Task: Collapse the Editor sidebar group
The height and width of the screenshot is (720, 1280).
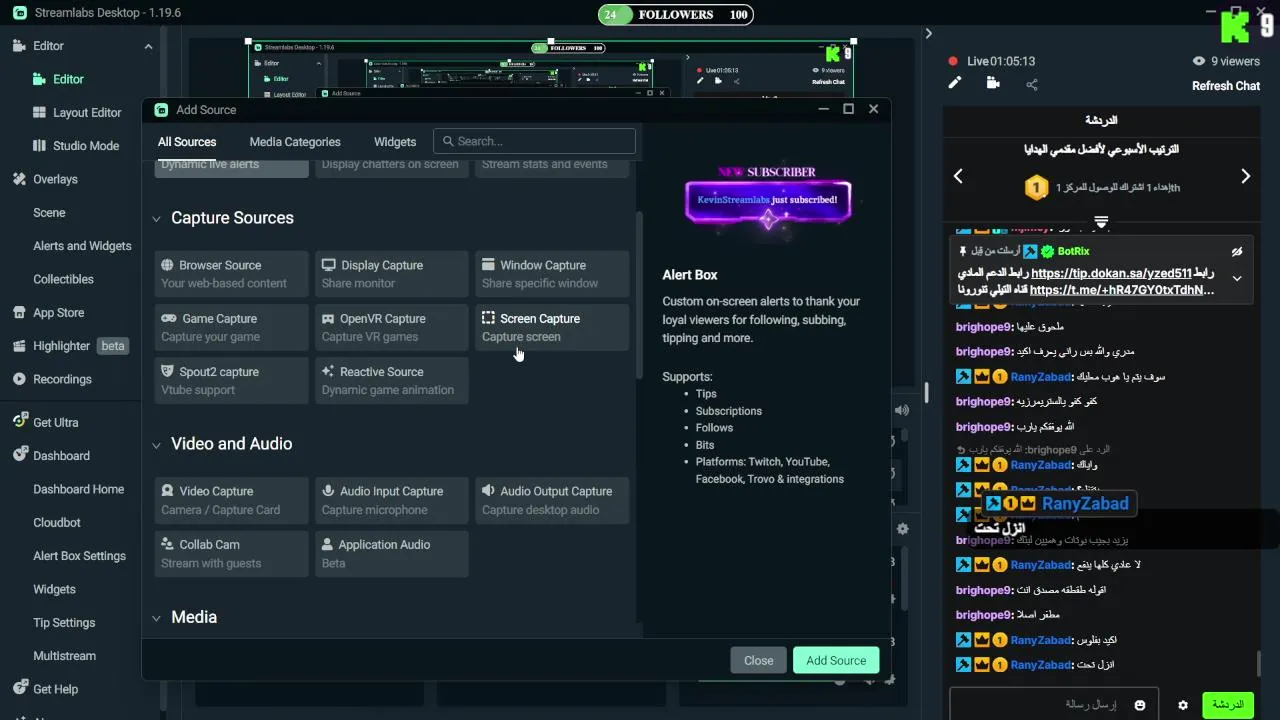Action: tap(148, 46)
